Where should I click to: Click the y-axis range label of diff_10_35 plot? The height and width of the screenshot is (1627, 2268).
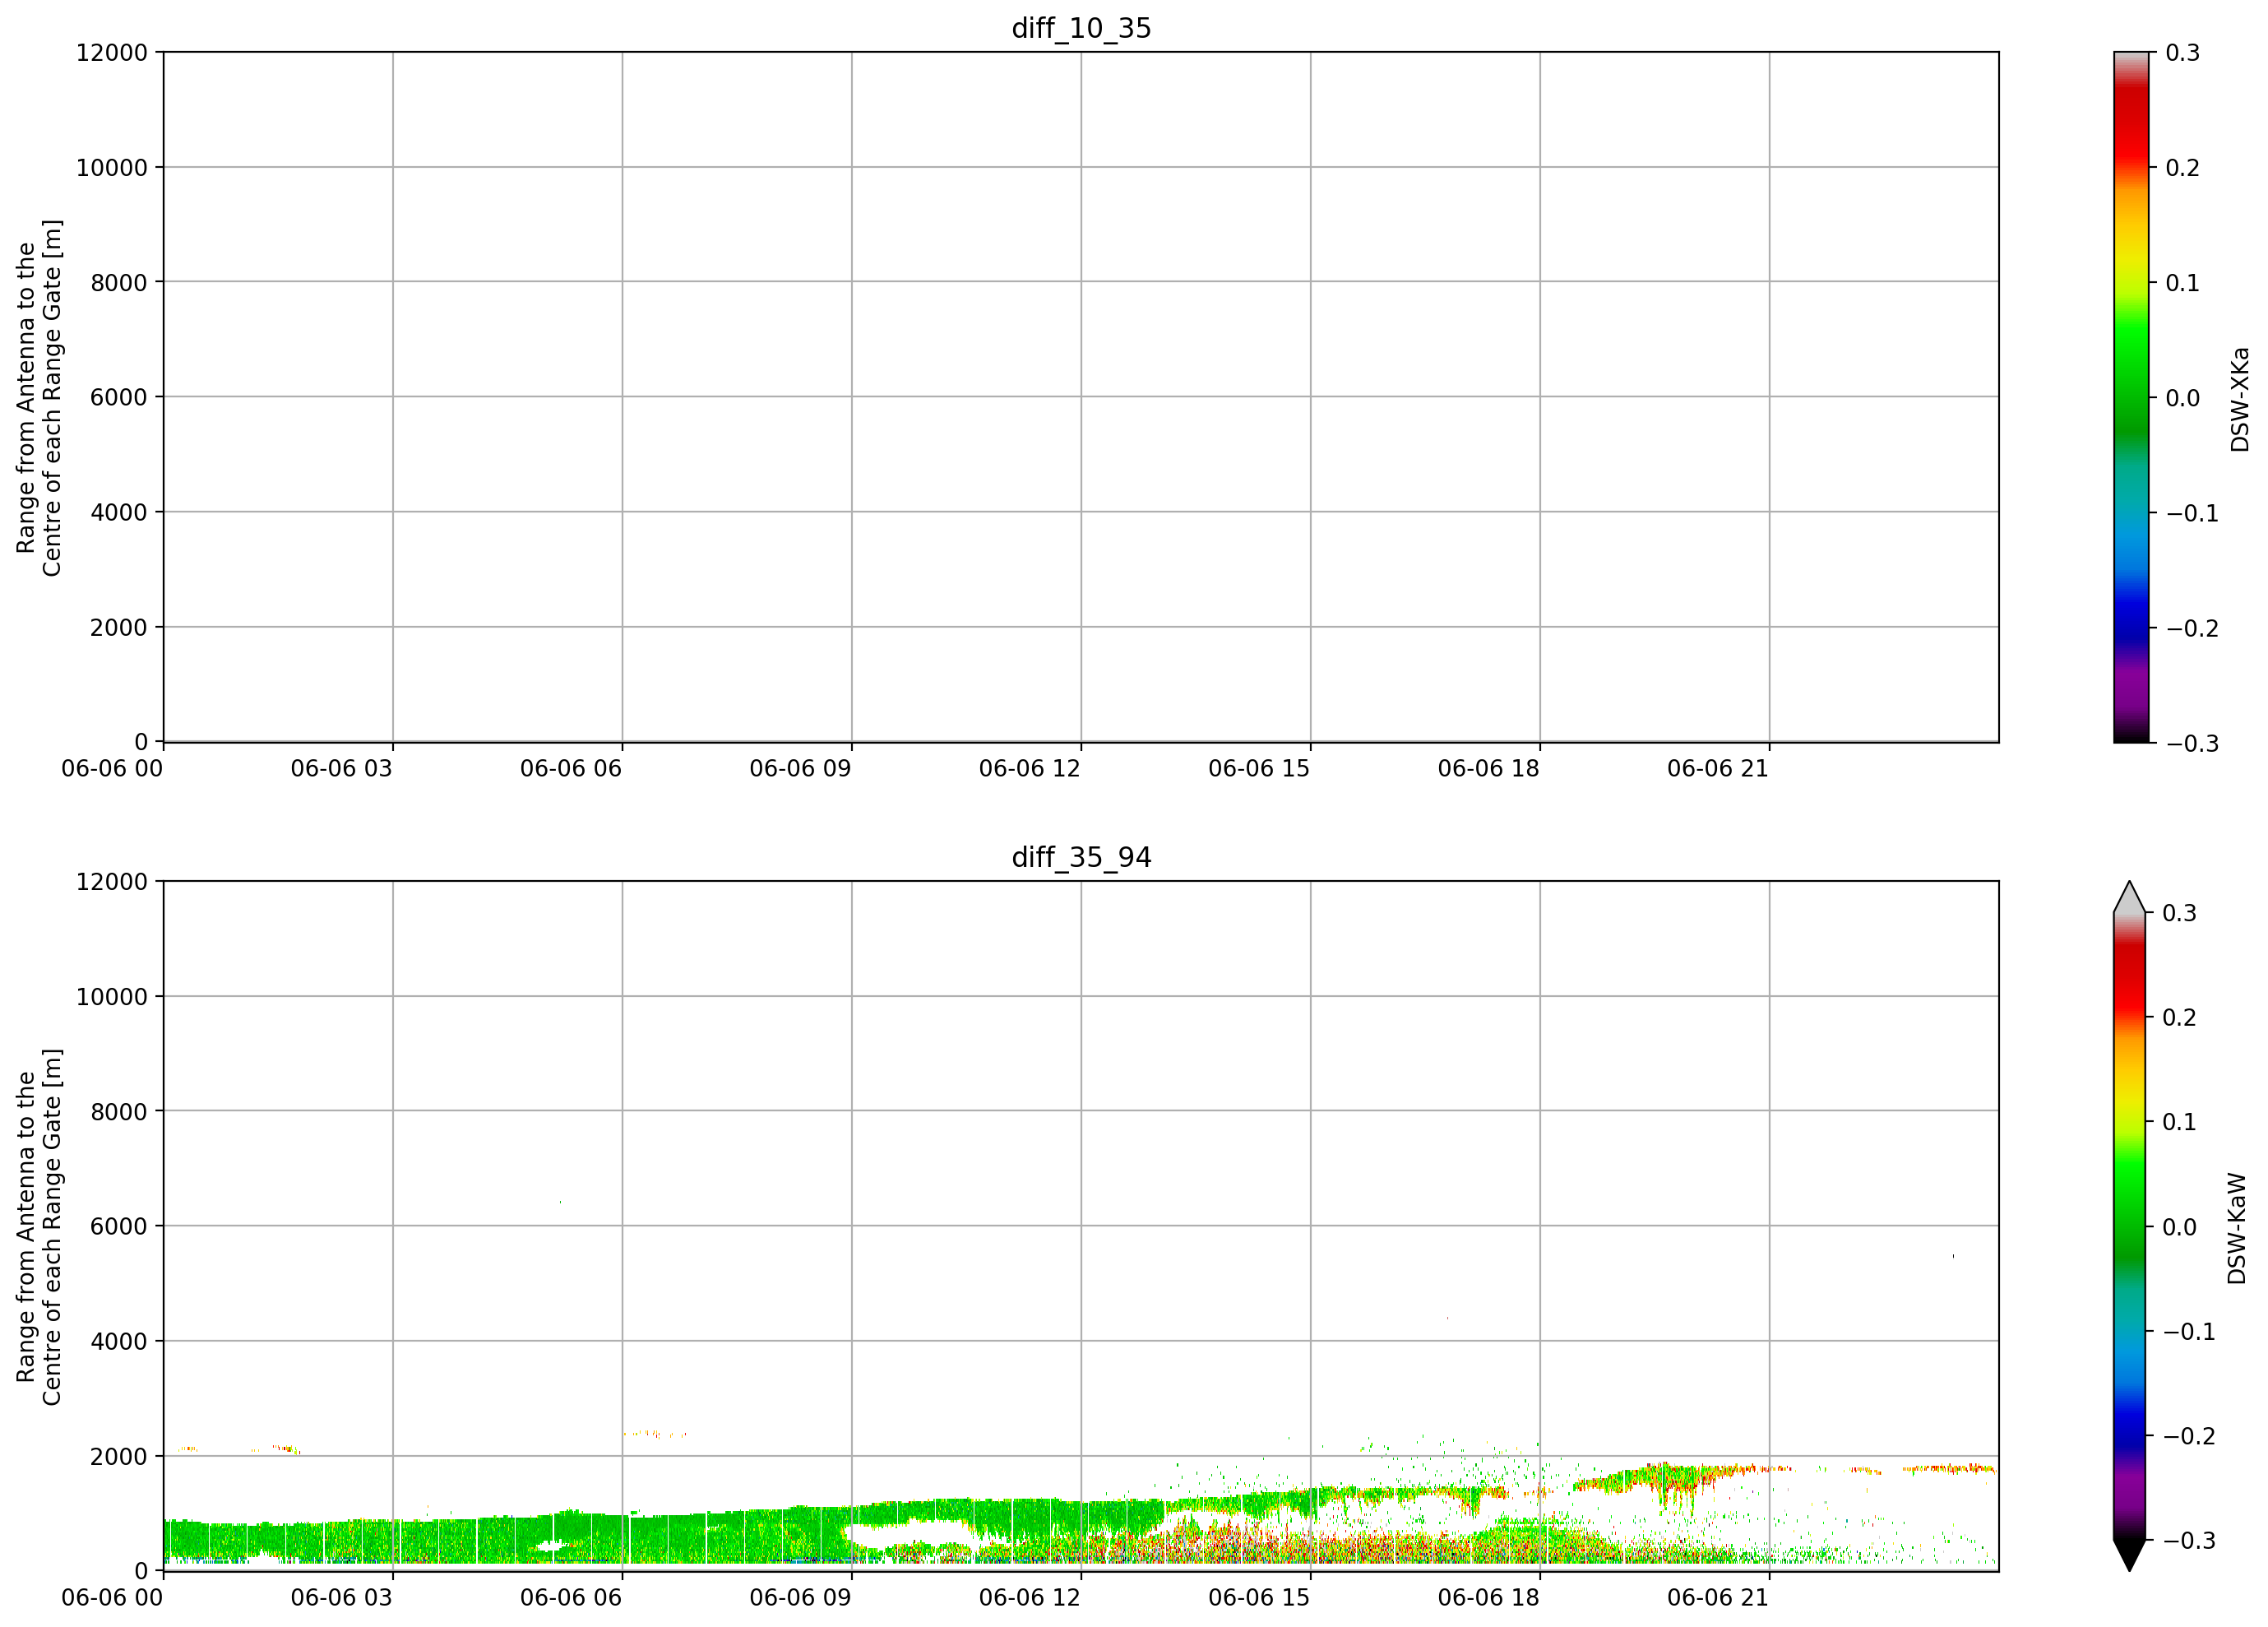(x=39, y=398)
